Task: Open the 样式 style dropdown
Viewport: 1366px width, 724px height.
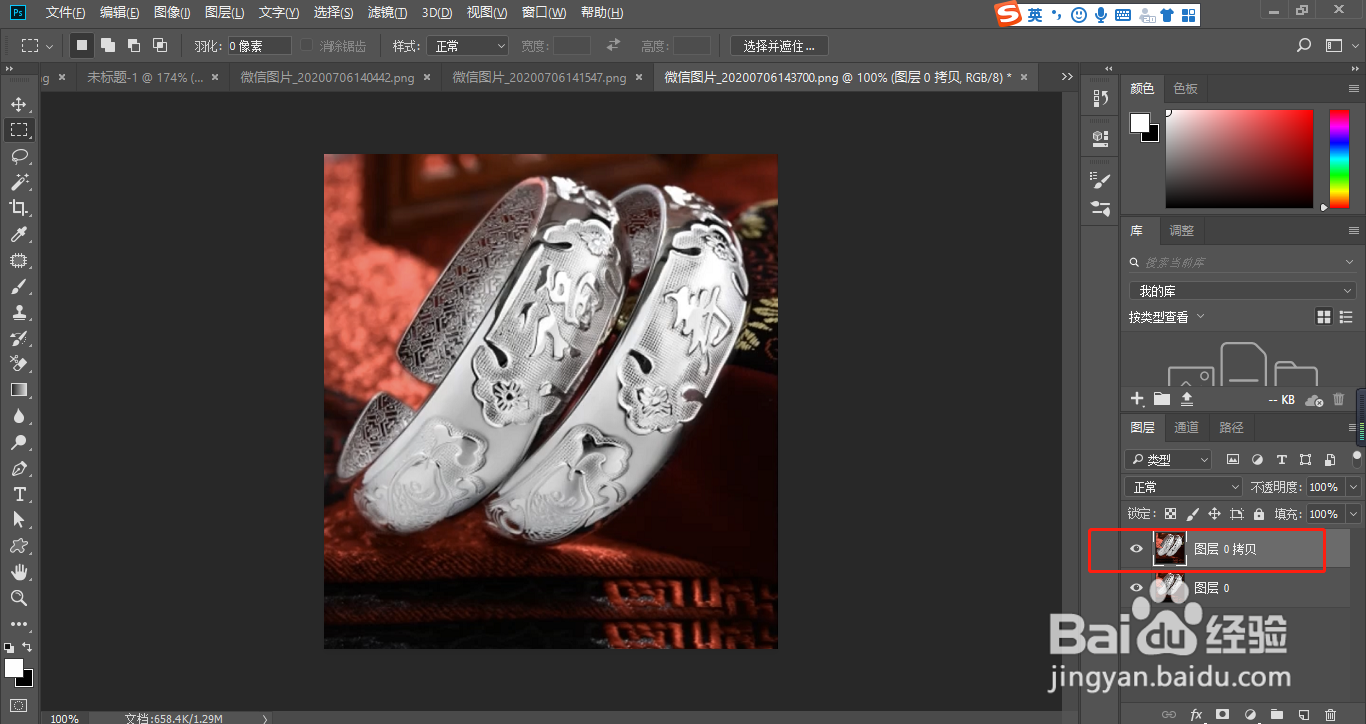Action: [467, 46]
